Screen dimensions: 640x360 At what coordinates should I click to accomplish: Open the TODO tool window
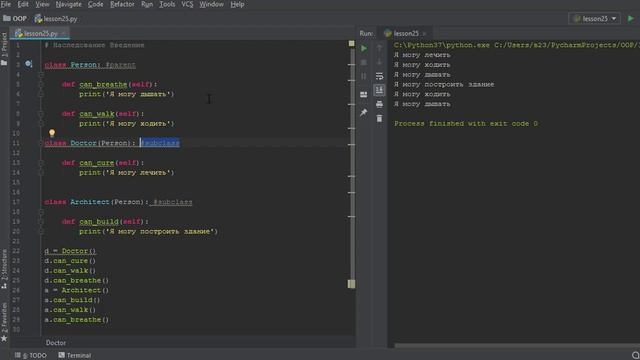[31, 356]
